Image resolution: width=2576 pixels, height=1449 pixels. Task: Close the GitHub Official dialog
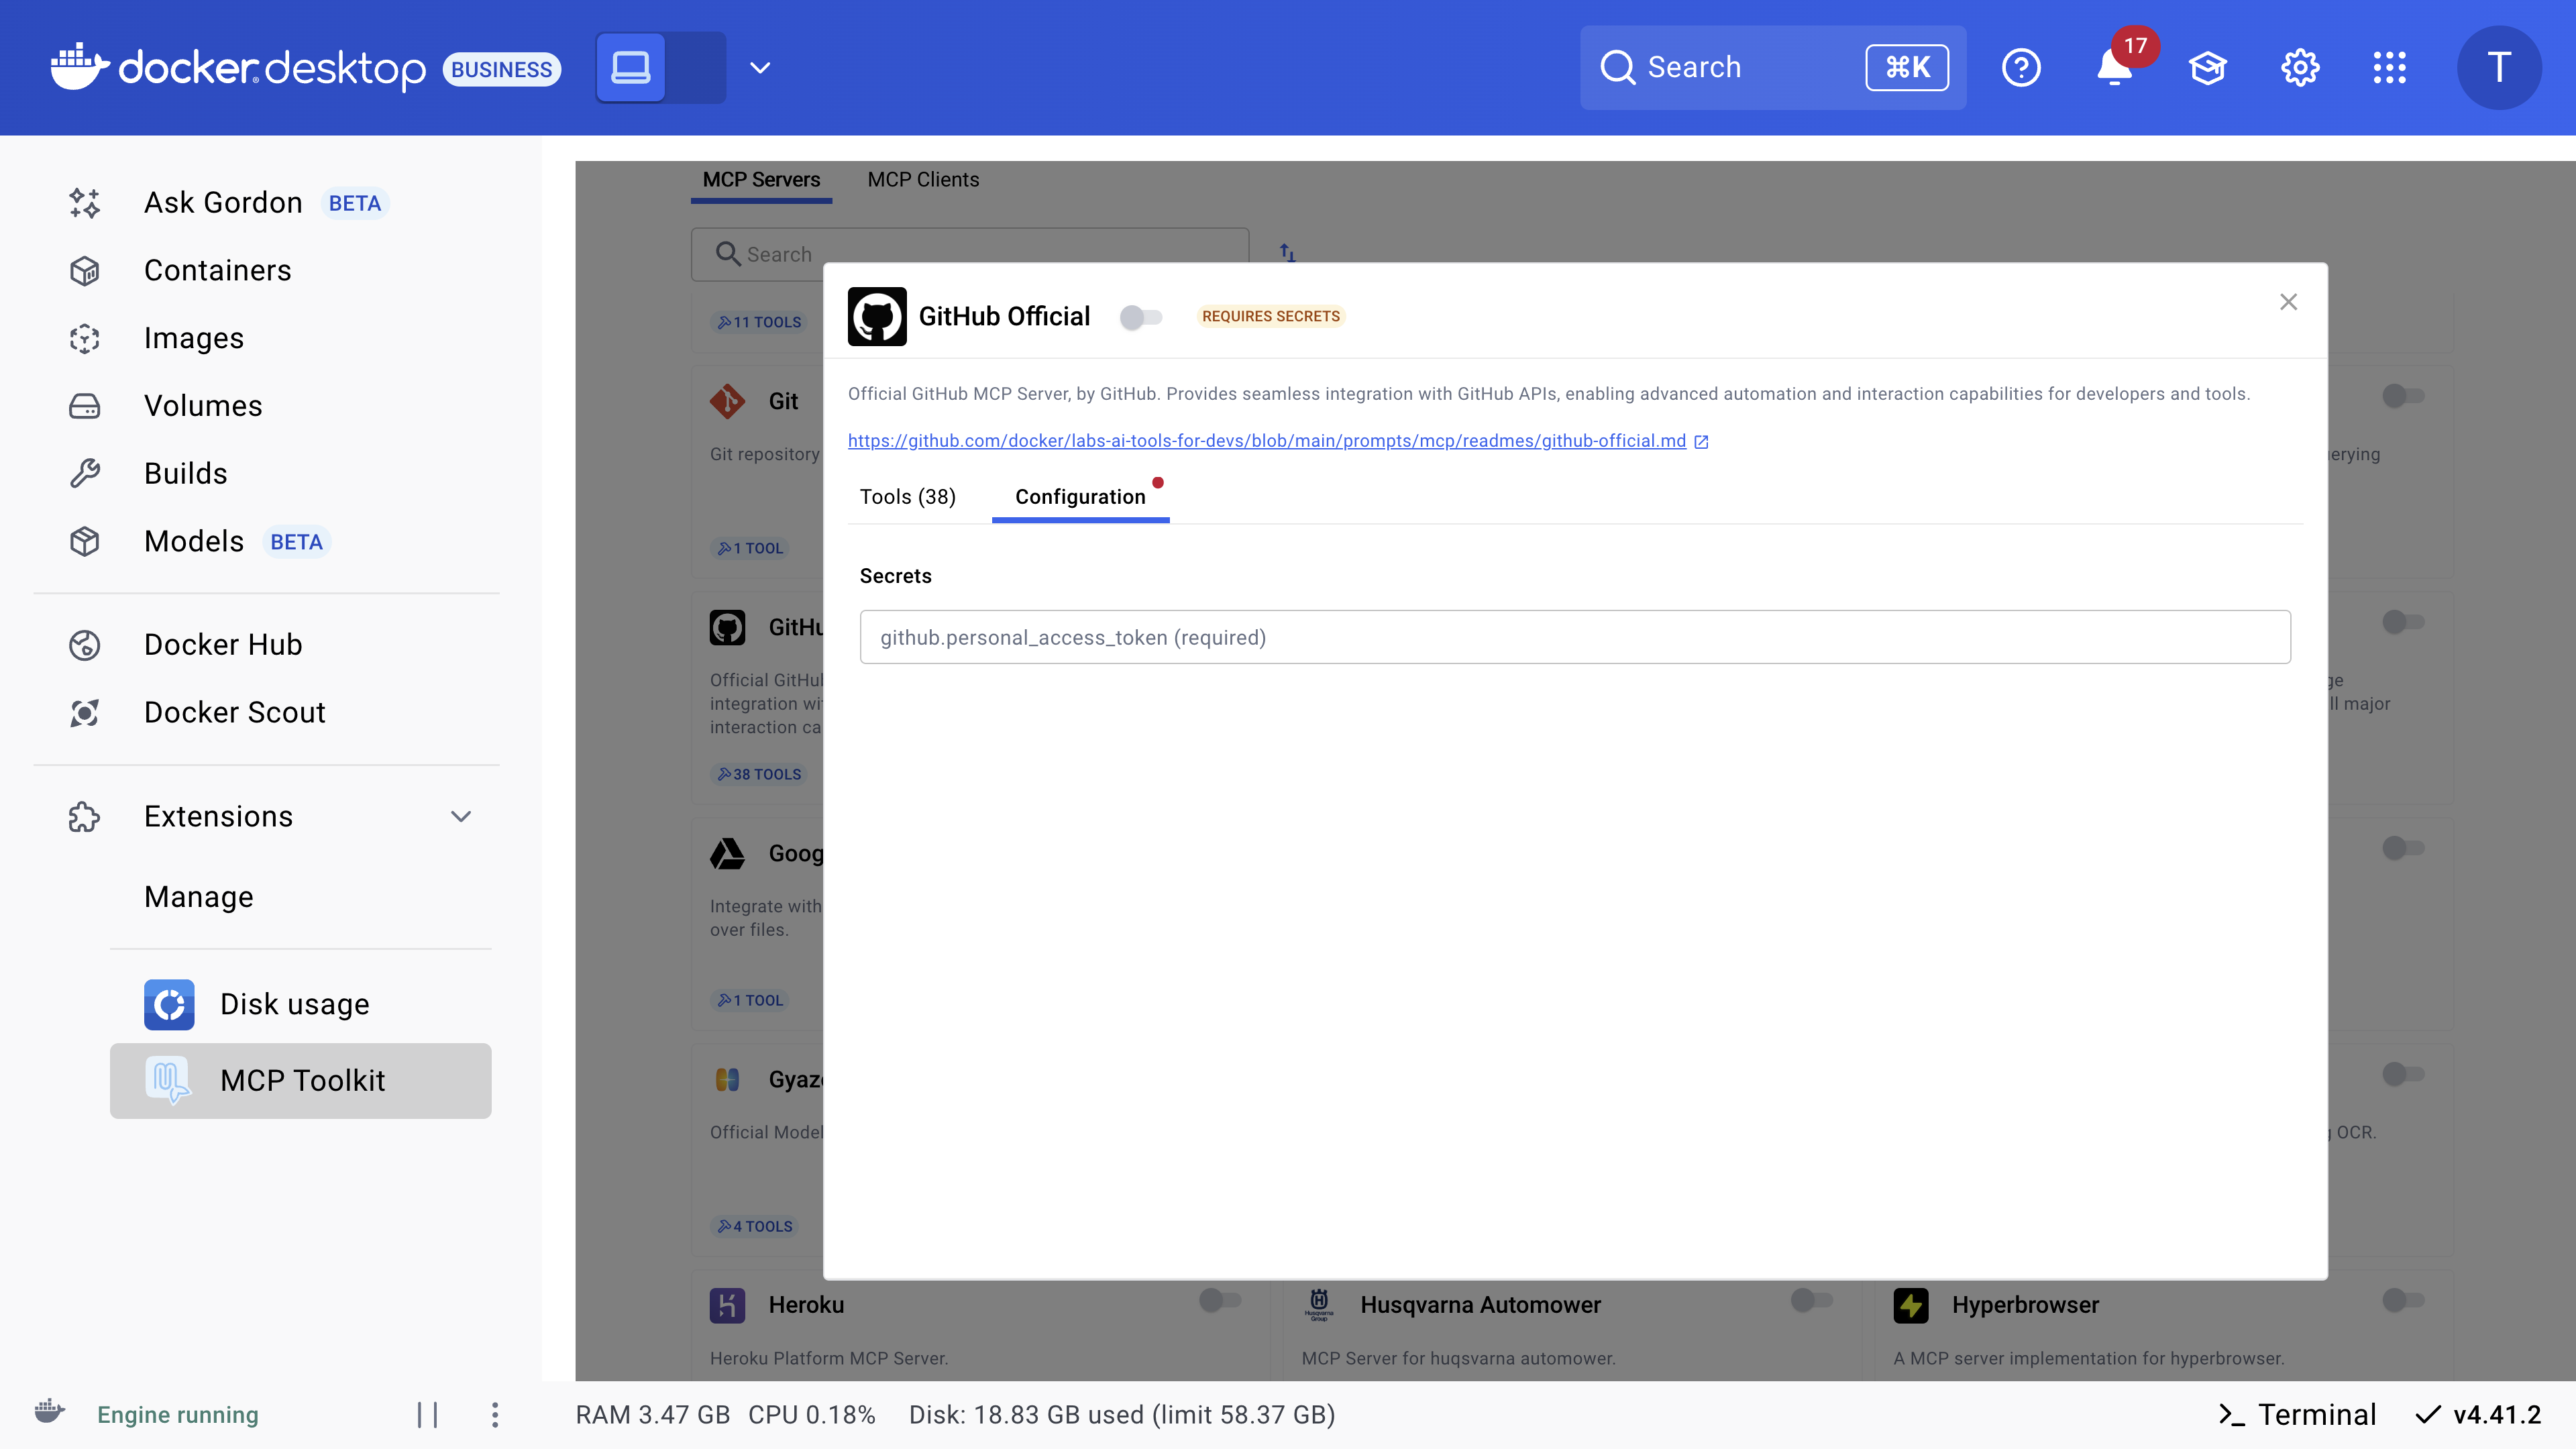coord(2288,302)
